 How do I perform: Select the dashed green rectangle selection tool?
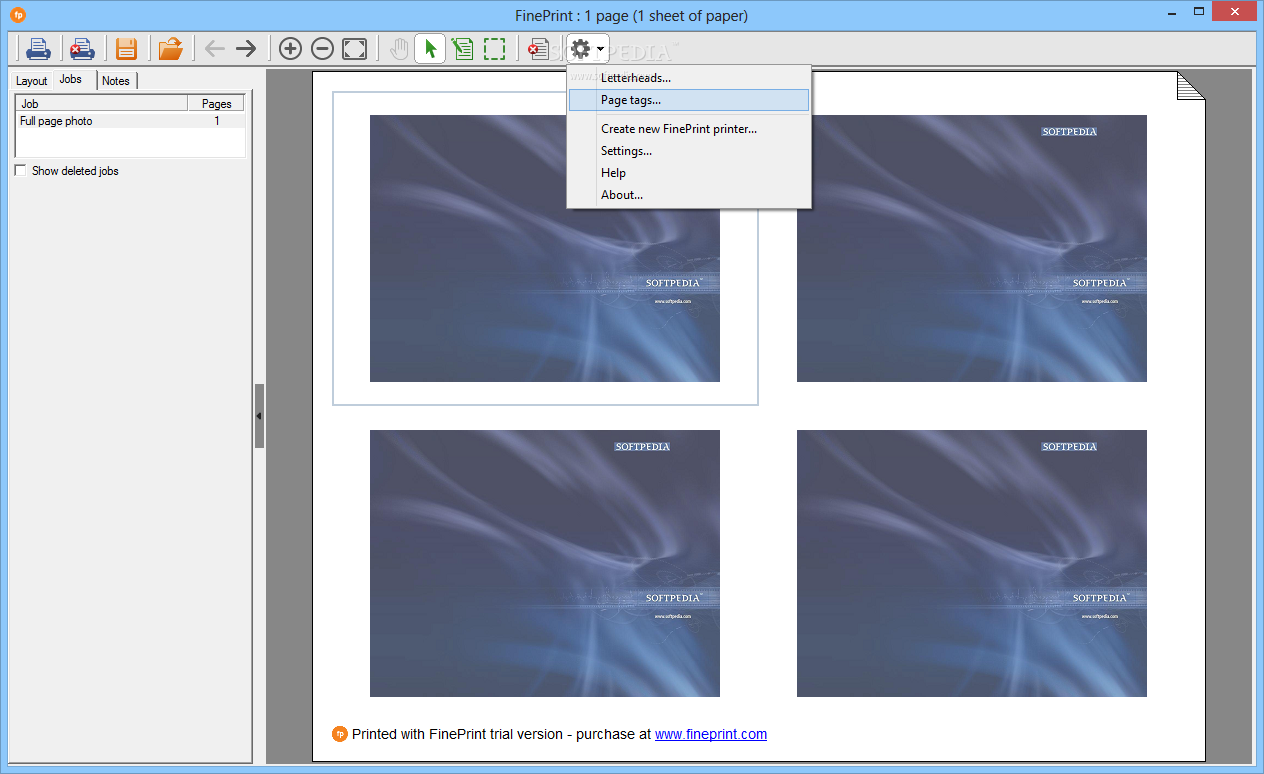point(494,48)
